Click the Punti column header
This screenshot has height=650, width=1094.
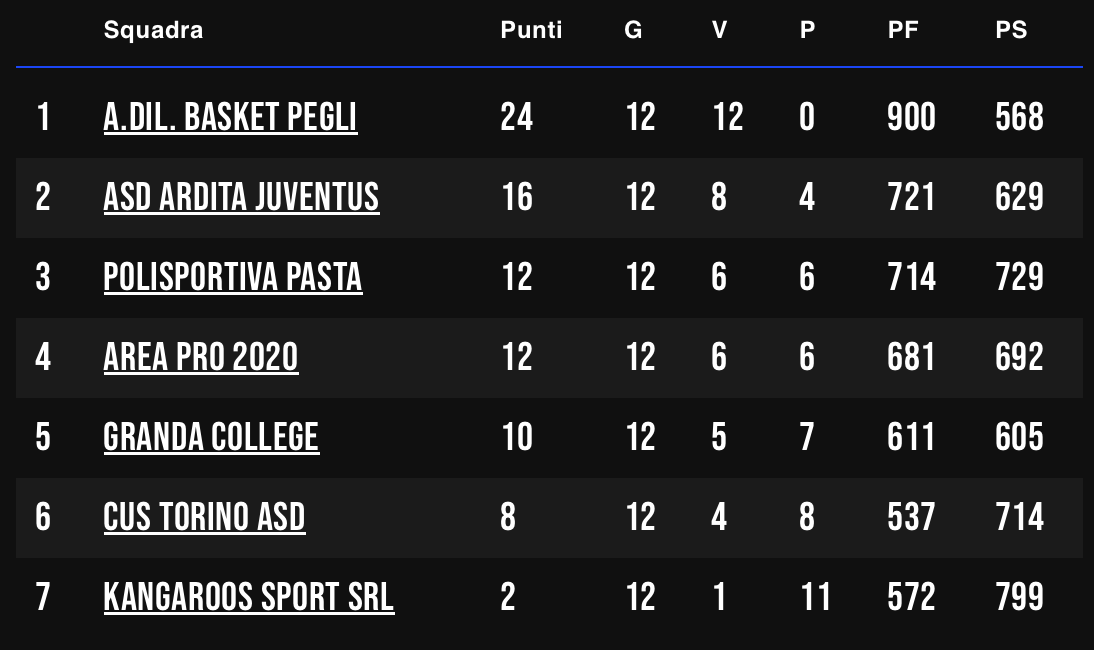tap(531, 30)
